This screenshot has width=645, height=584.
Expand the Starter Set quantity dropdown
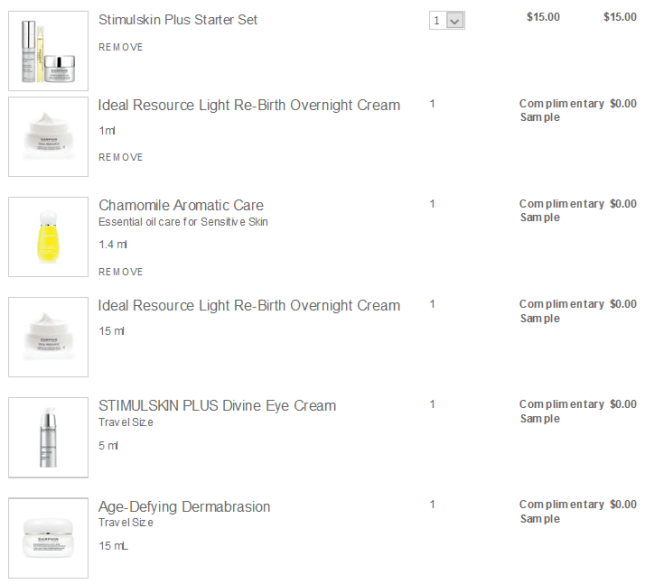(x=447, y=20)
